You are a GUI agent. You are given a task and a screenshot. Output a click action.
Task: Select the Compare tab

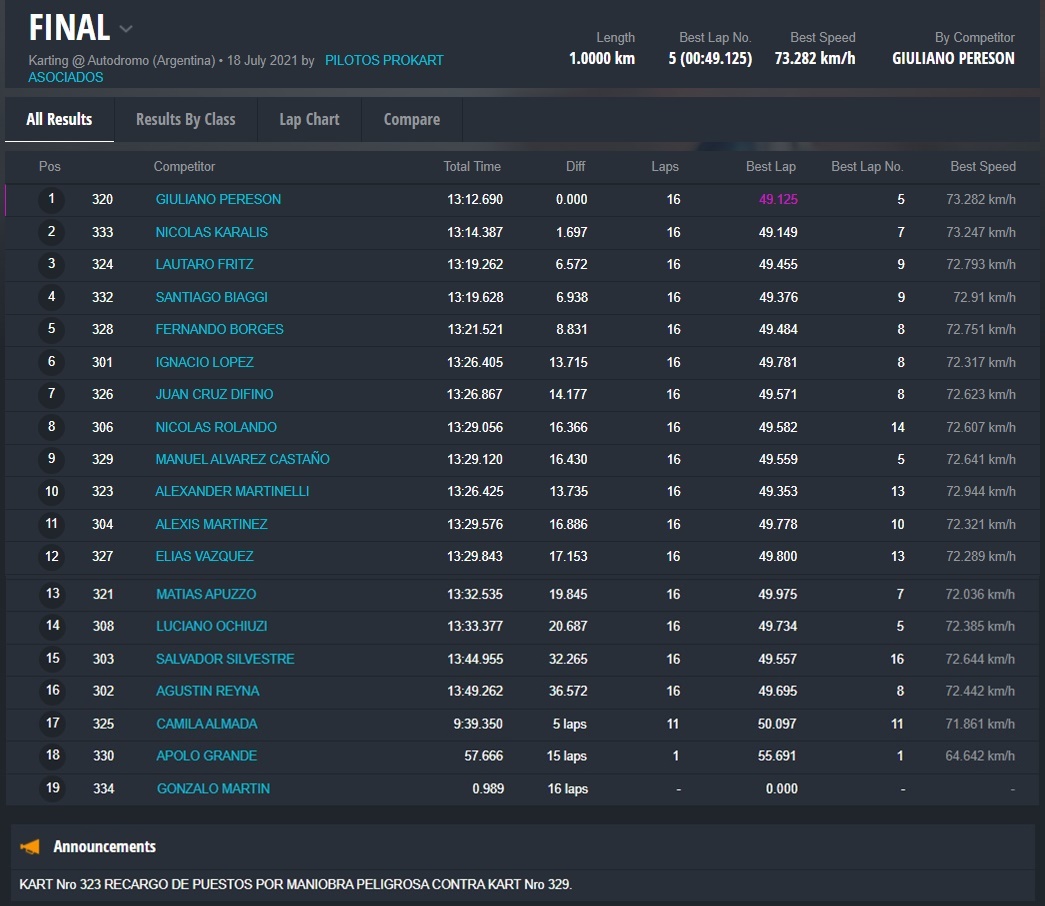click(411, 119)
